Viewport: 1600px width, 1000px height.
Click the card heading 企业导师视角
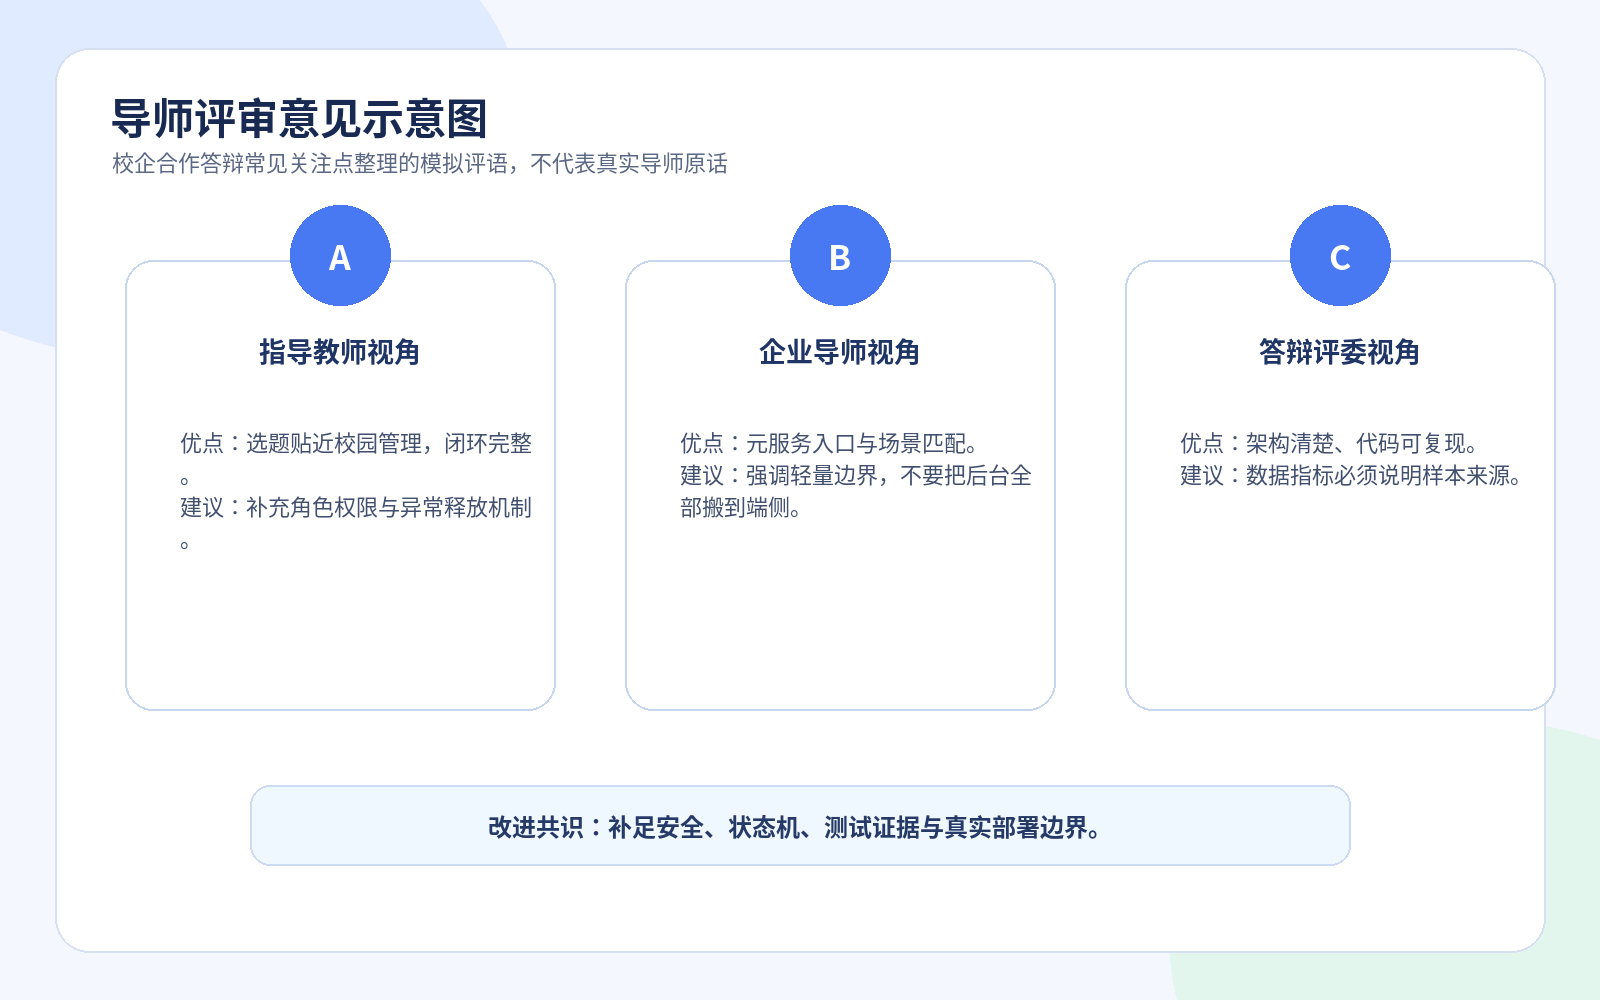tap(840, 352)
